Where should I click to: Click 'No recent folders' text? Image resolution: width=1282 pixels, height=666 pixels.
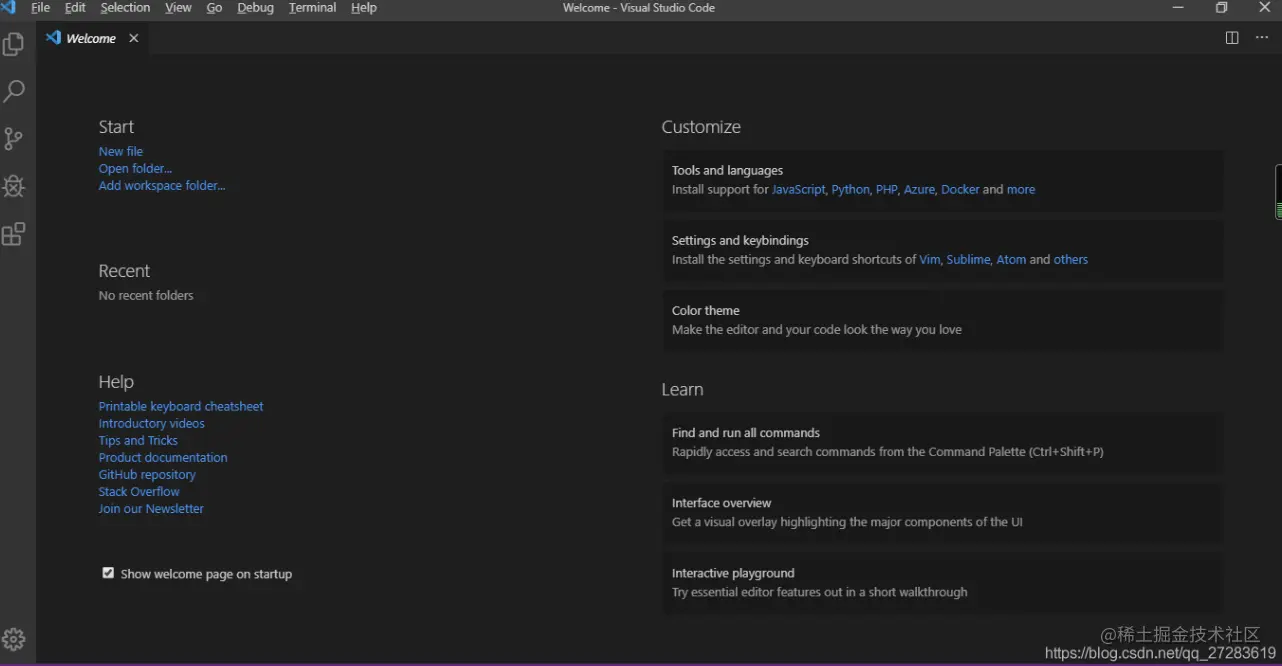146,296
